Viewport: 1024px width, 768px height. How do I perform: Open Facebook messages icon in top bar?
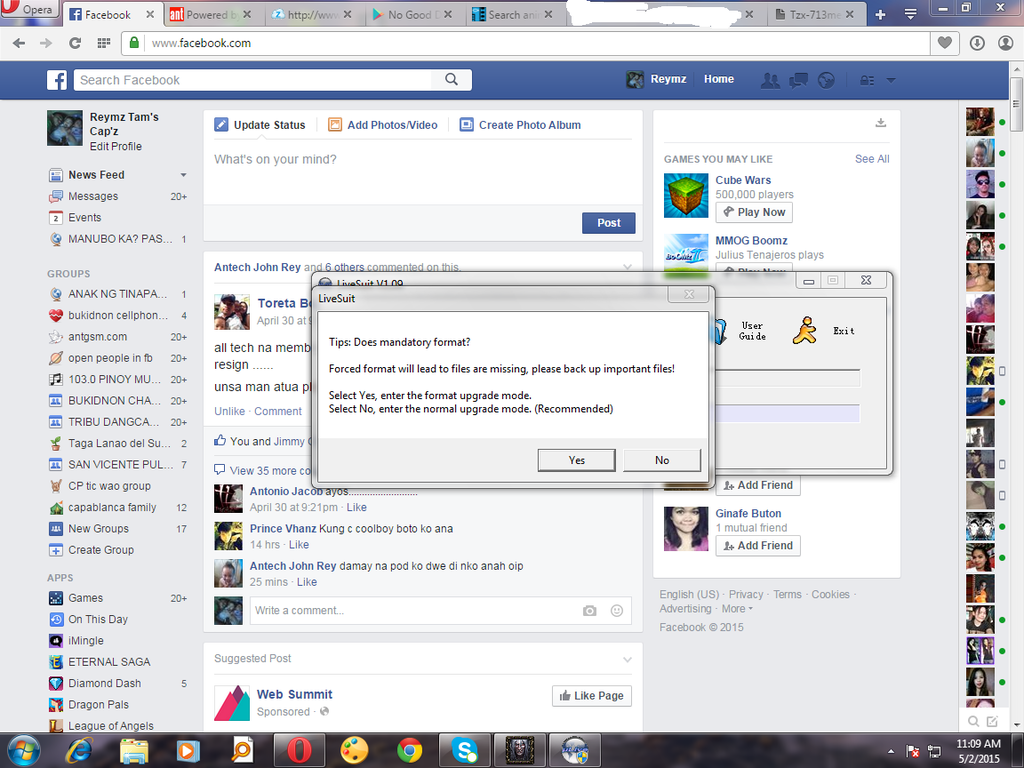coord(798,80)
